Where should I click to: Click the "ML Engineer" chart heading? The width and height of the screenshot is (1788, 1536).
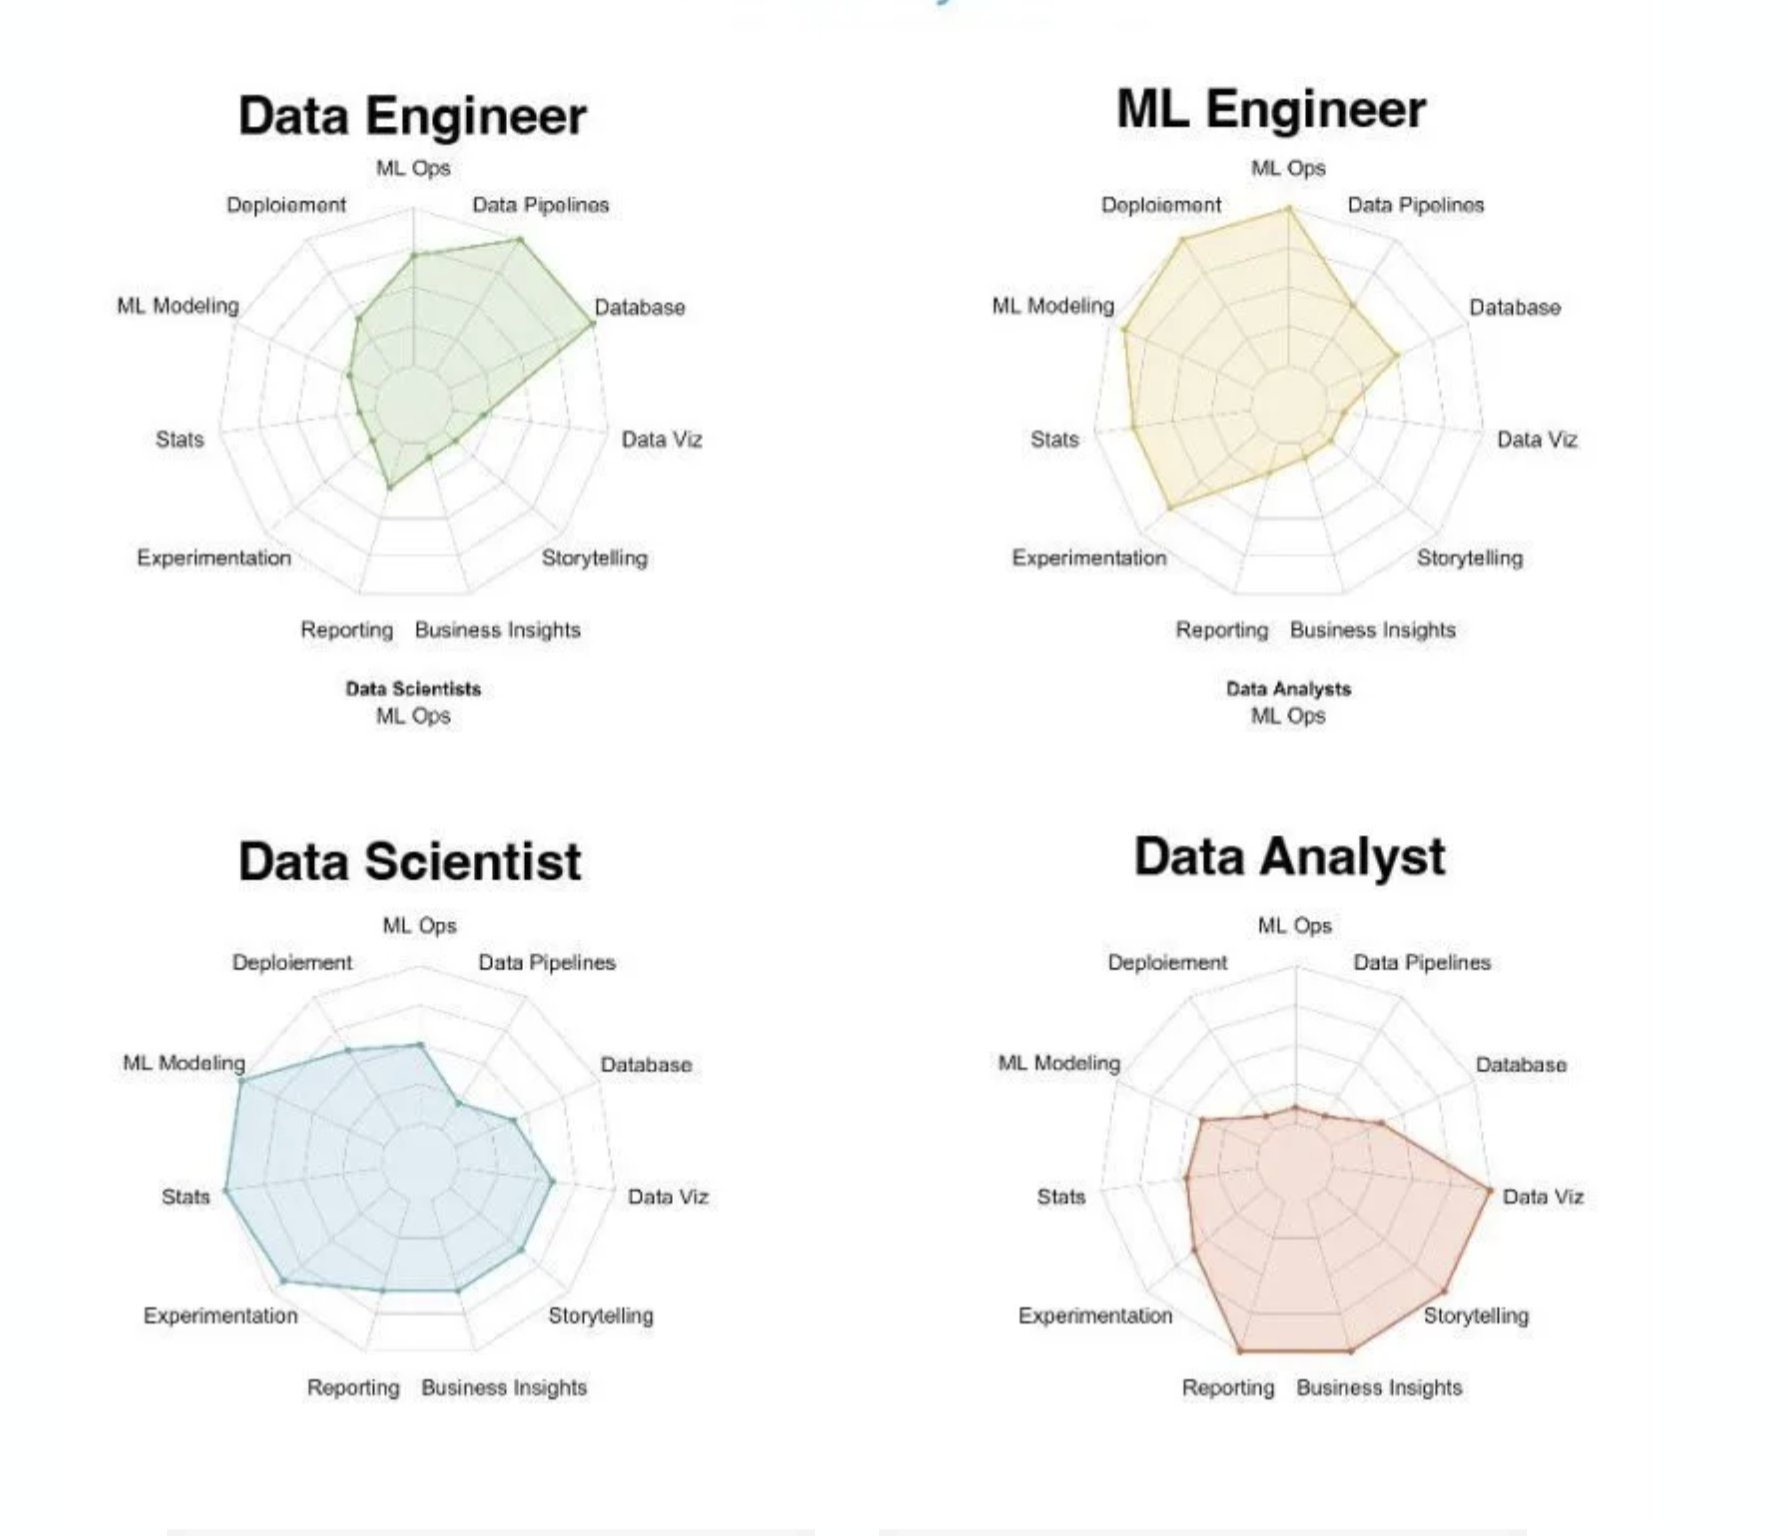tap(1270, 109)
